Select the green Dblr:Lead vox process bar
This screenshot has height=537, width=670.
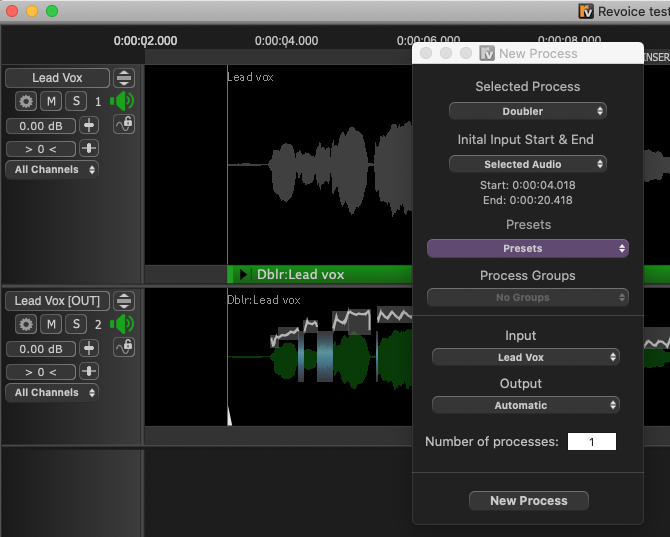[x=320, y=274]
